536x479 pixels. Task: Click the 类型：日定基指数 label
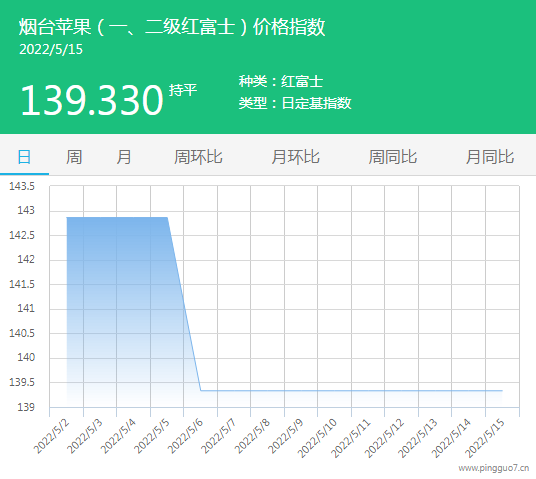295,103
